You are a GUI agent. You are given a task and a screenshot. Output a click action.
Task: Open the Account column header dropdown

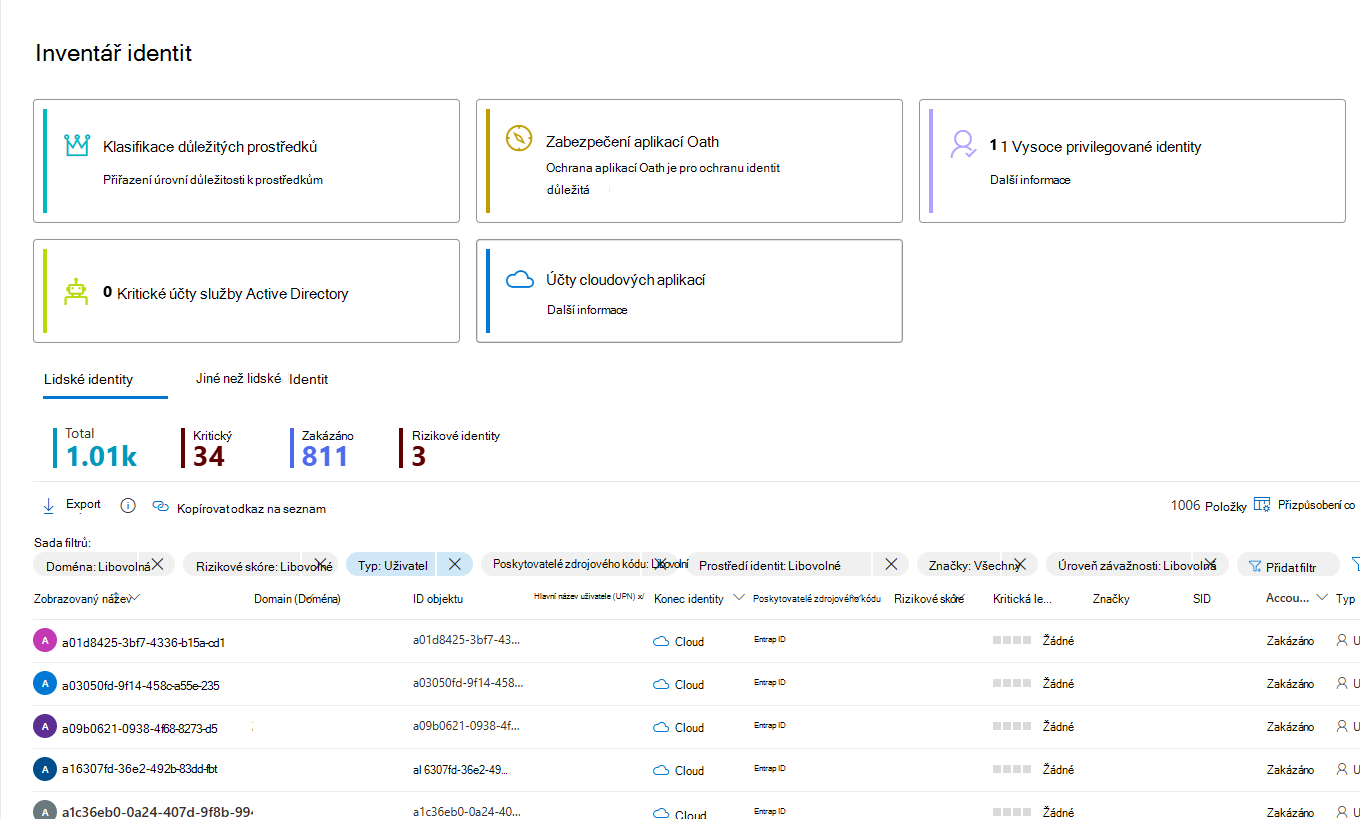click(1322, 598)
